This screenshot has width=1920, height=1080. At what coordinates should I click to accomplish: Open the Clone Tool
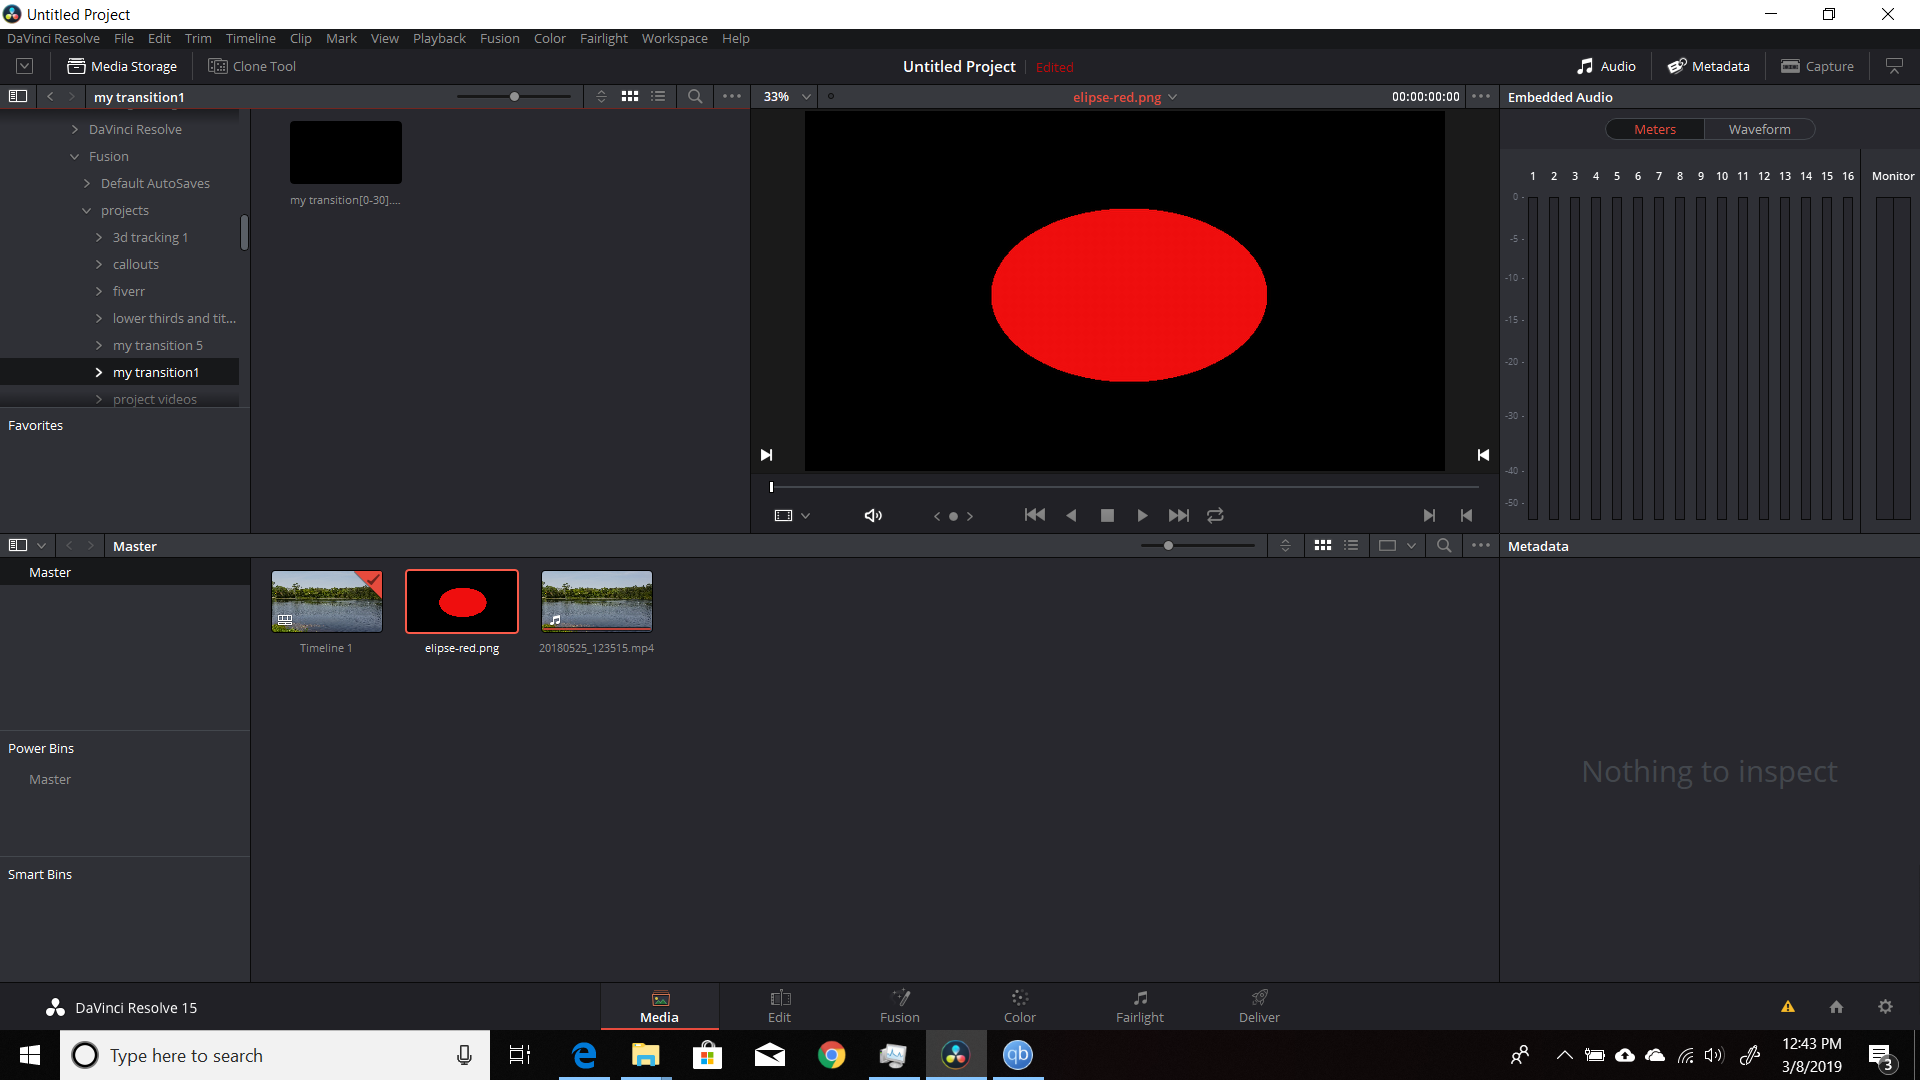(x=252, y=66)
